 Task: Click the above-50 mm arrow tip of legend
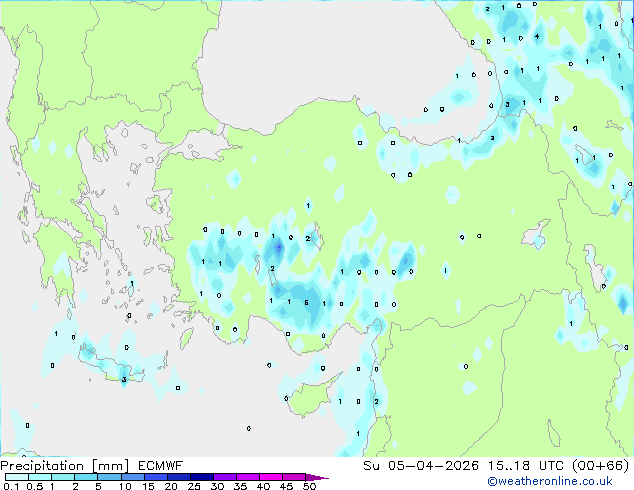pyautogui.click(x=317, y=477)
